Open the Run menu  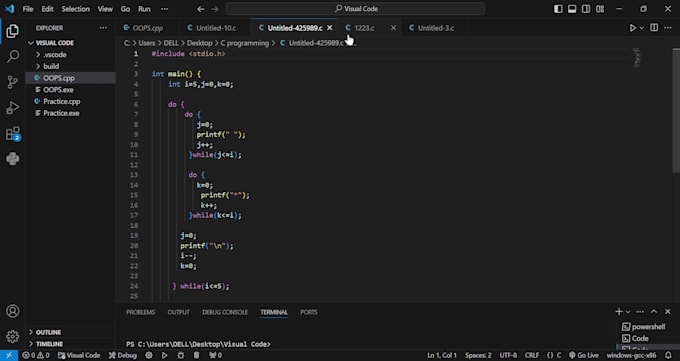[144, 9]
